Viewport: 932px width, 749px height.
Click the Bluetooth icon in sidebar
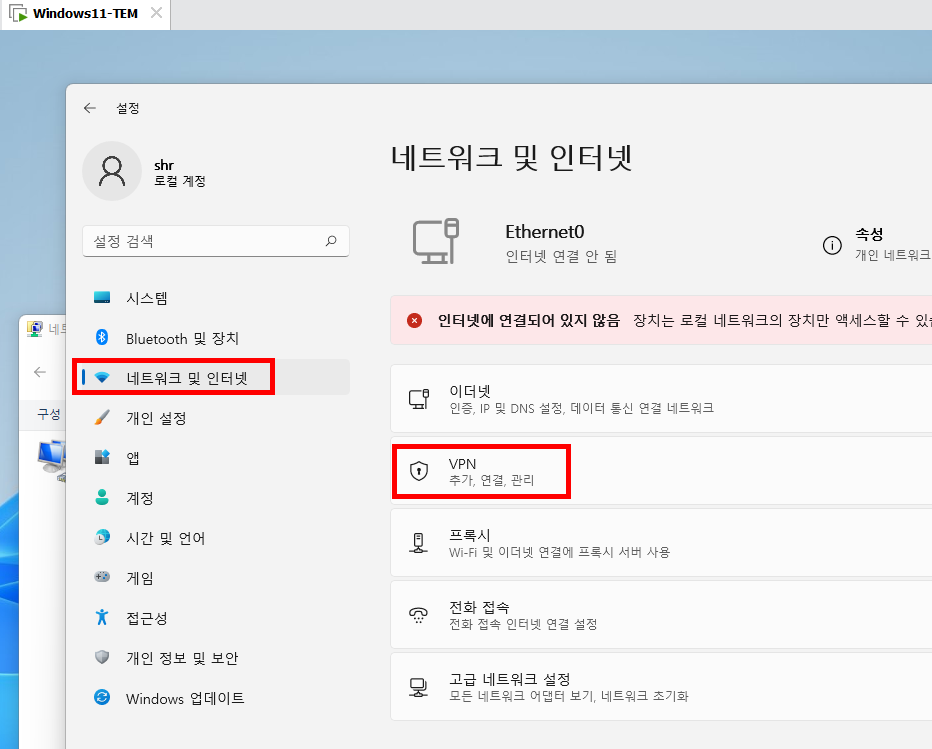[x=102, y=338]
